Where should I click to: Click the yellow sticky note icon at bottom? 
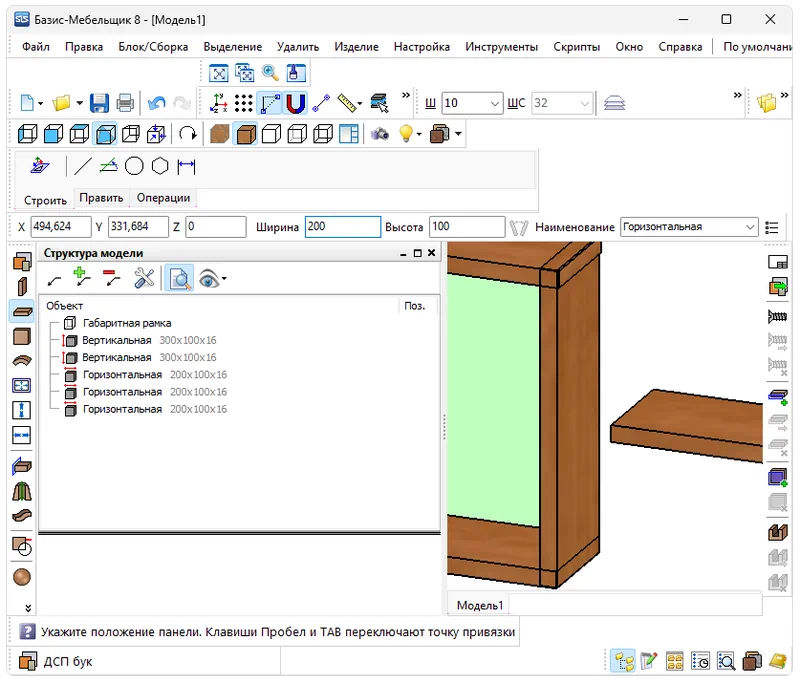[x=778, y=662]
